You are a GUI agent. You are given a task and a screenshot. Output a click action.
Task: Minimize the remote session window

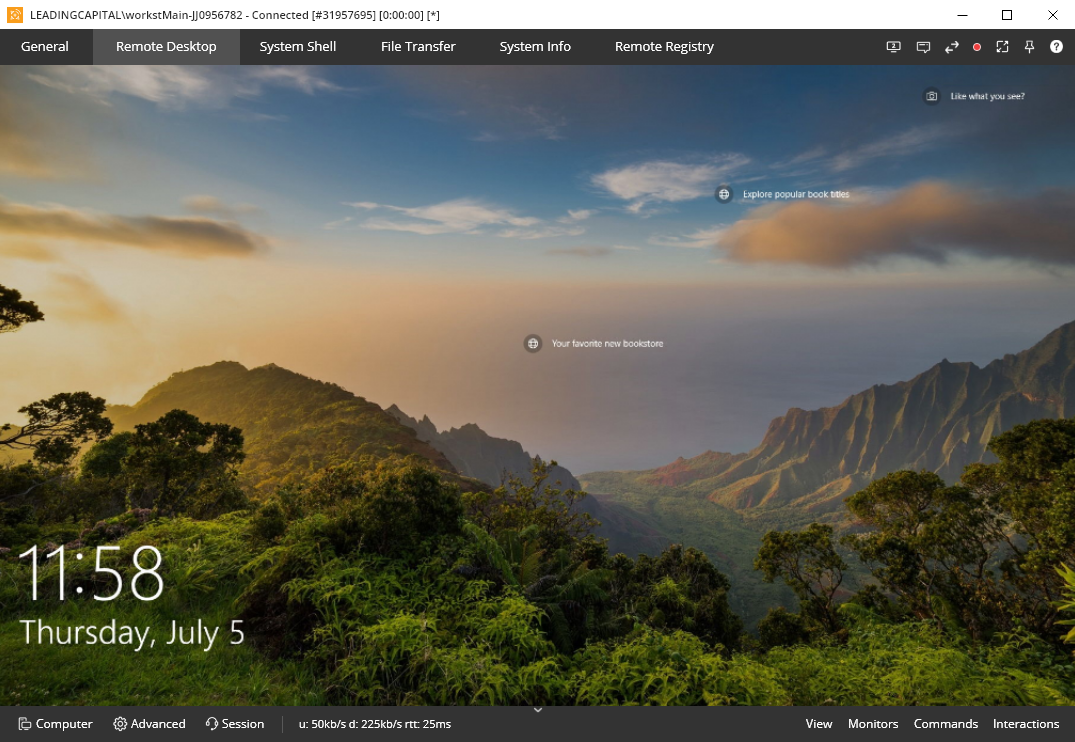(x=963, y=14)
